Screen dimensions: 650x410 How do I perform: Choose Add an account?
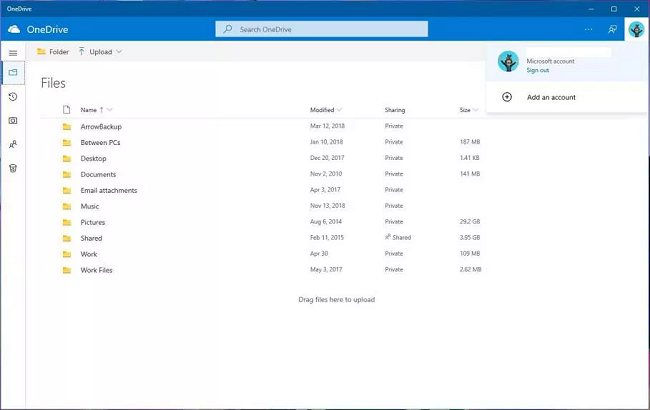click(x=550, y=97)
